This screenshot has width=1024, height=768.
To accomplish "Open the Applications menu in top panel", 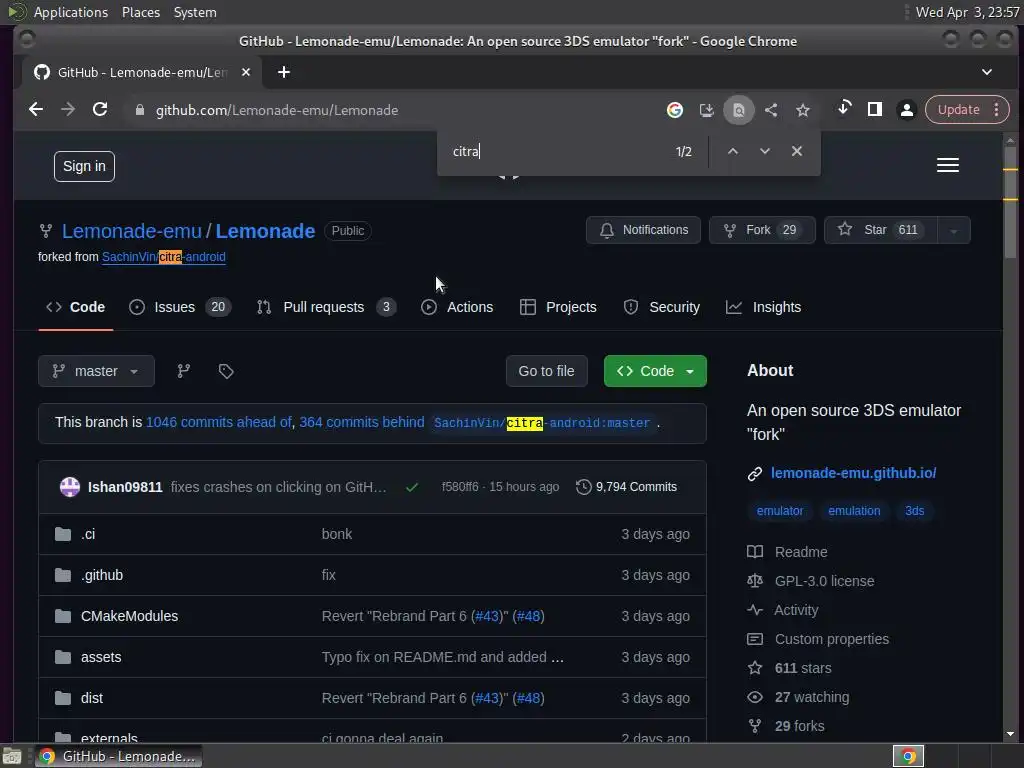I will click(71, 12).
